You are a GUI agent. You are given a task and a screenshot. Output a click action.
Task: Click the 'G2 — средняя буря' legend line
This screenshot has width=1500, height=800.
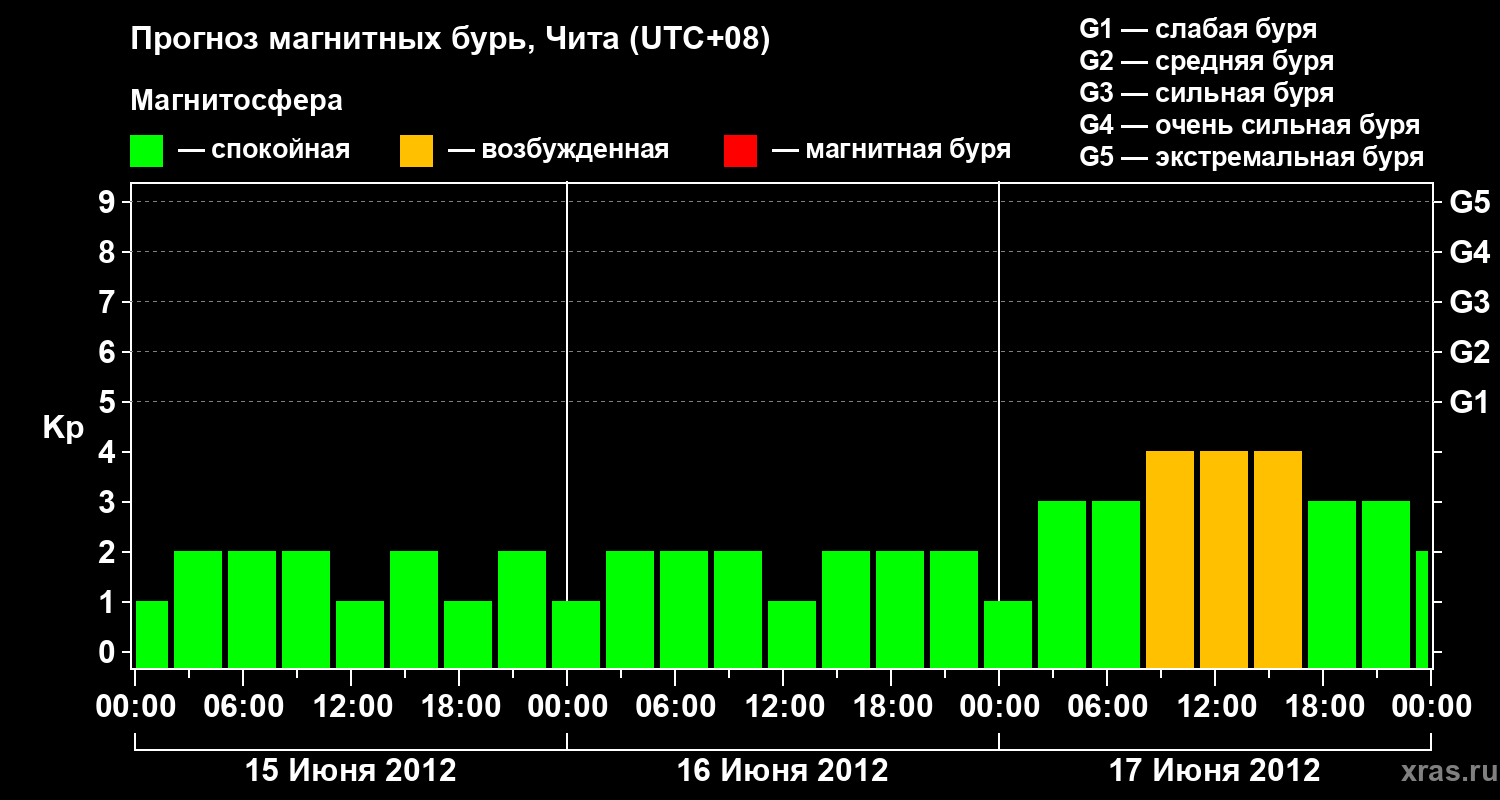[1206, 61]
